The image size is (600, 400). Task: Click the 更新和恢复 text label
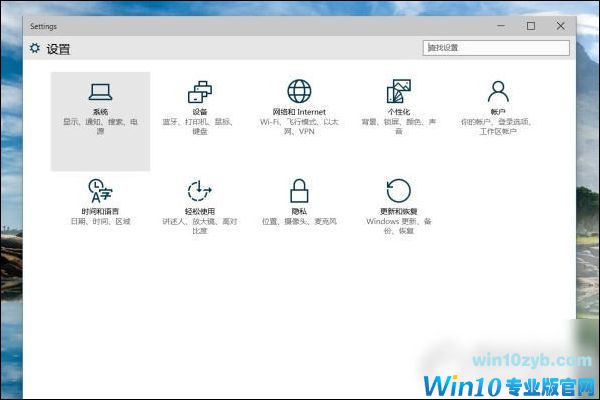click(398, 211)
